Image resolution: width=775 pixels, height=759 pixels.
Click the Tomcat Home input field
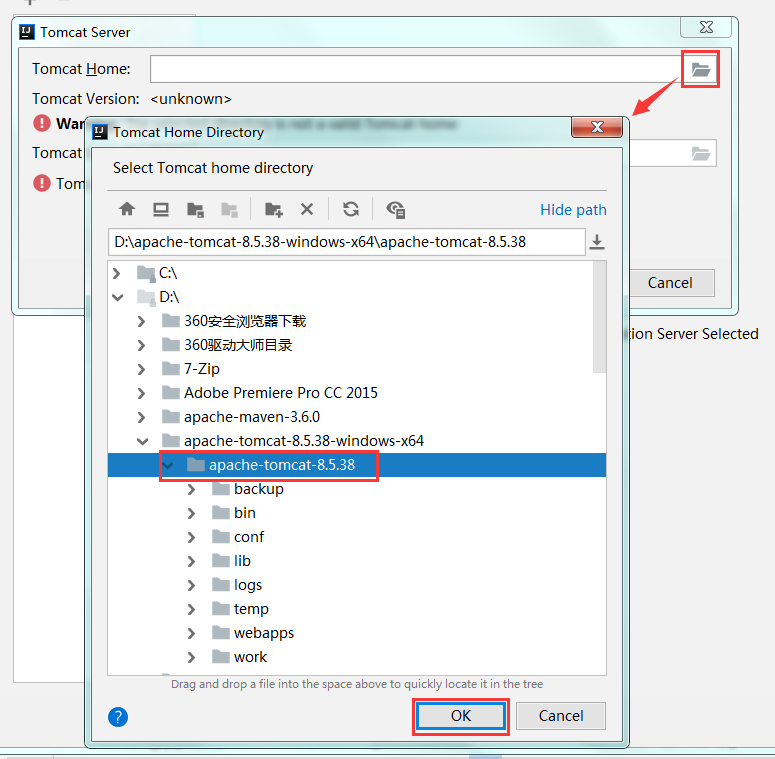pos(416,69)
